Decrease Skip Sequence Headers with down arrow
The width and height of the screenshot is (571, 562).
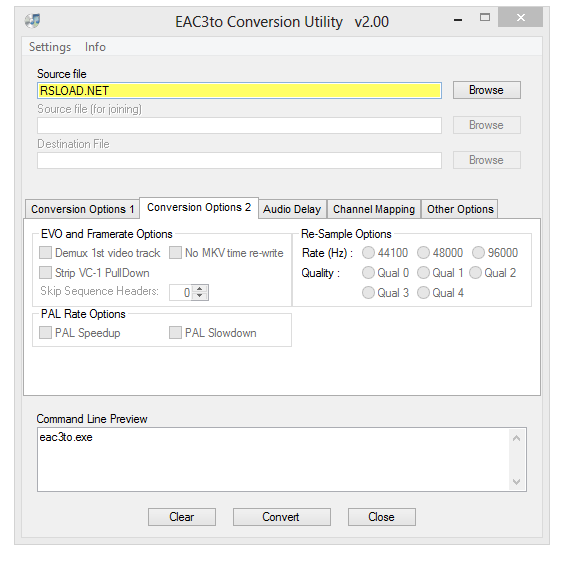(x=200, y=296)
